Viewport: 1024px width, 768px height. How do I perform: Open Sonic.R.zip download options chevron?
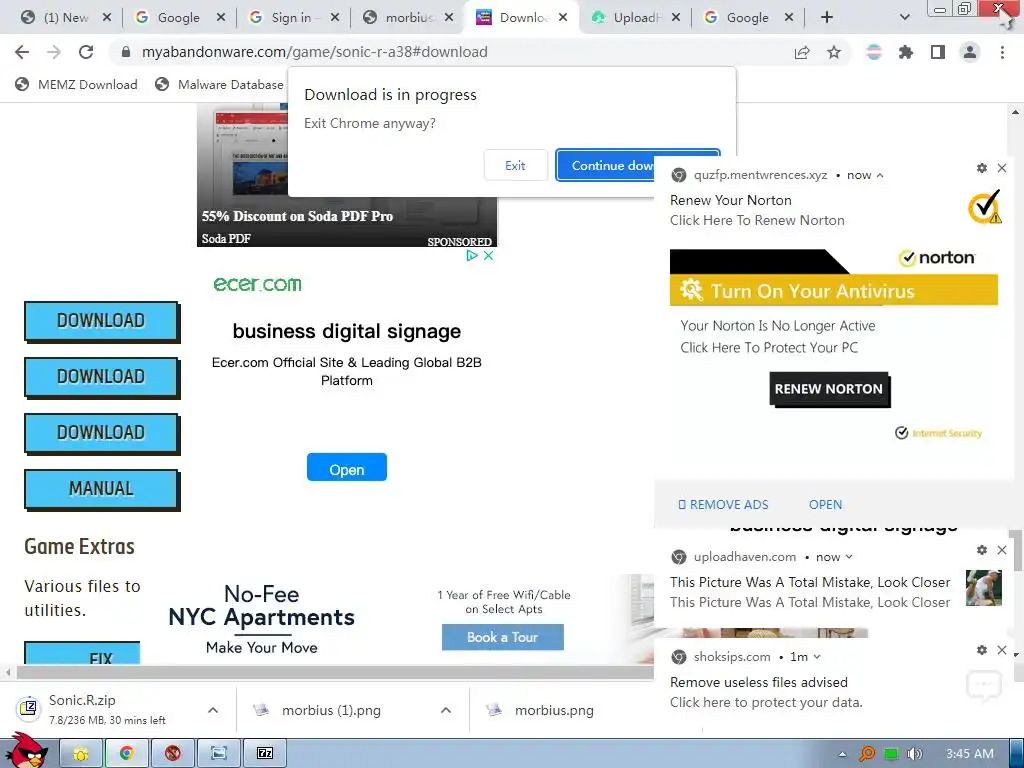(213, 710)
